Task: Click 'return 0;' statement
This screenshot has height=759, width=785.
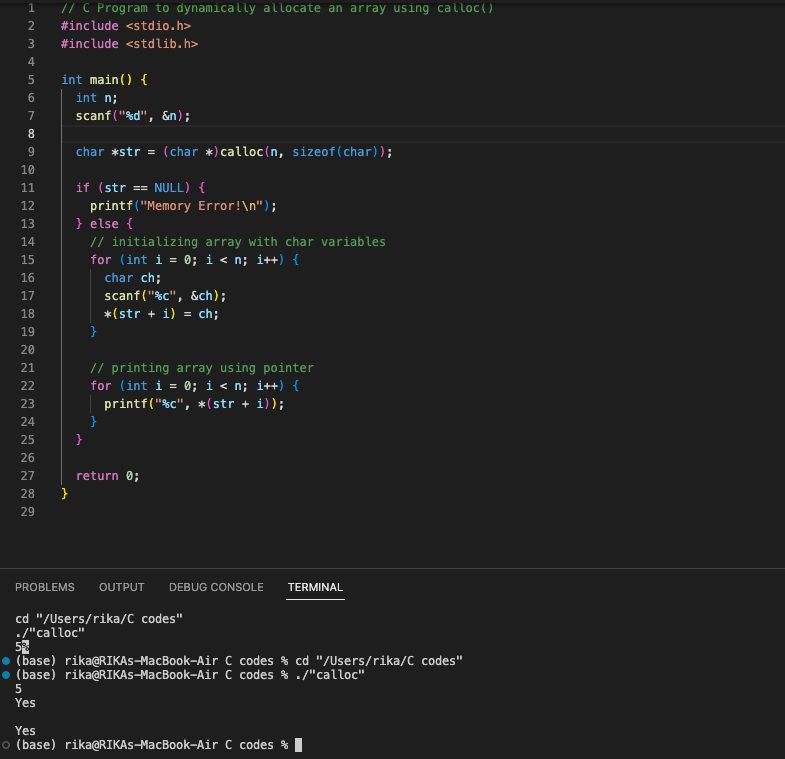Action: [x=108, y=476]
